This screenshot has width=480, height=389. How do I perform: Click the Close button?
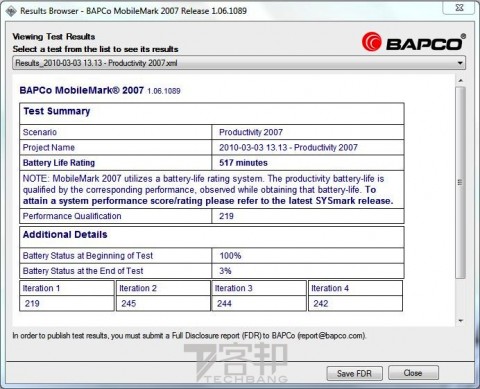pos(413,373)
